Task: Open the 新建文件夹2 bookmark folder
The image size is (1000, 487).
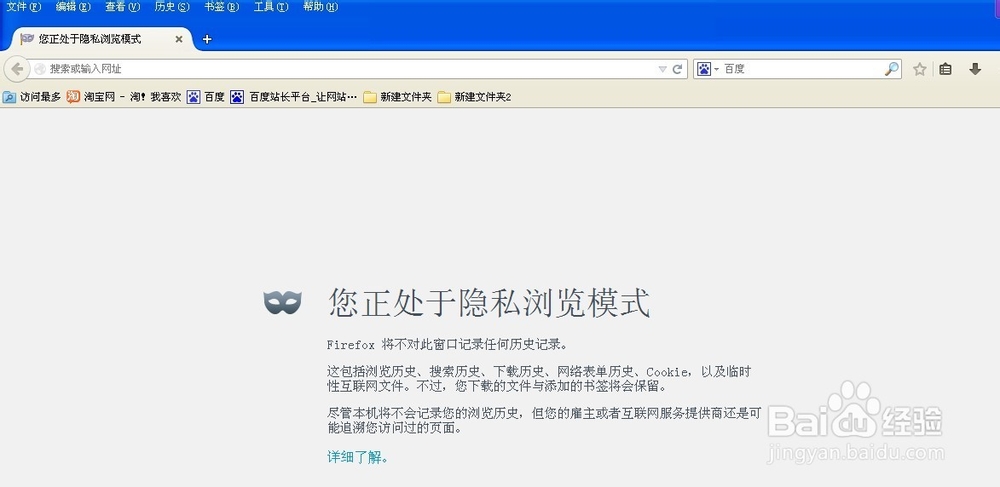Action: (474, 97)
